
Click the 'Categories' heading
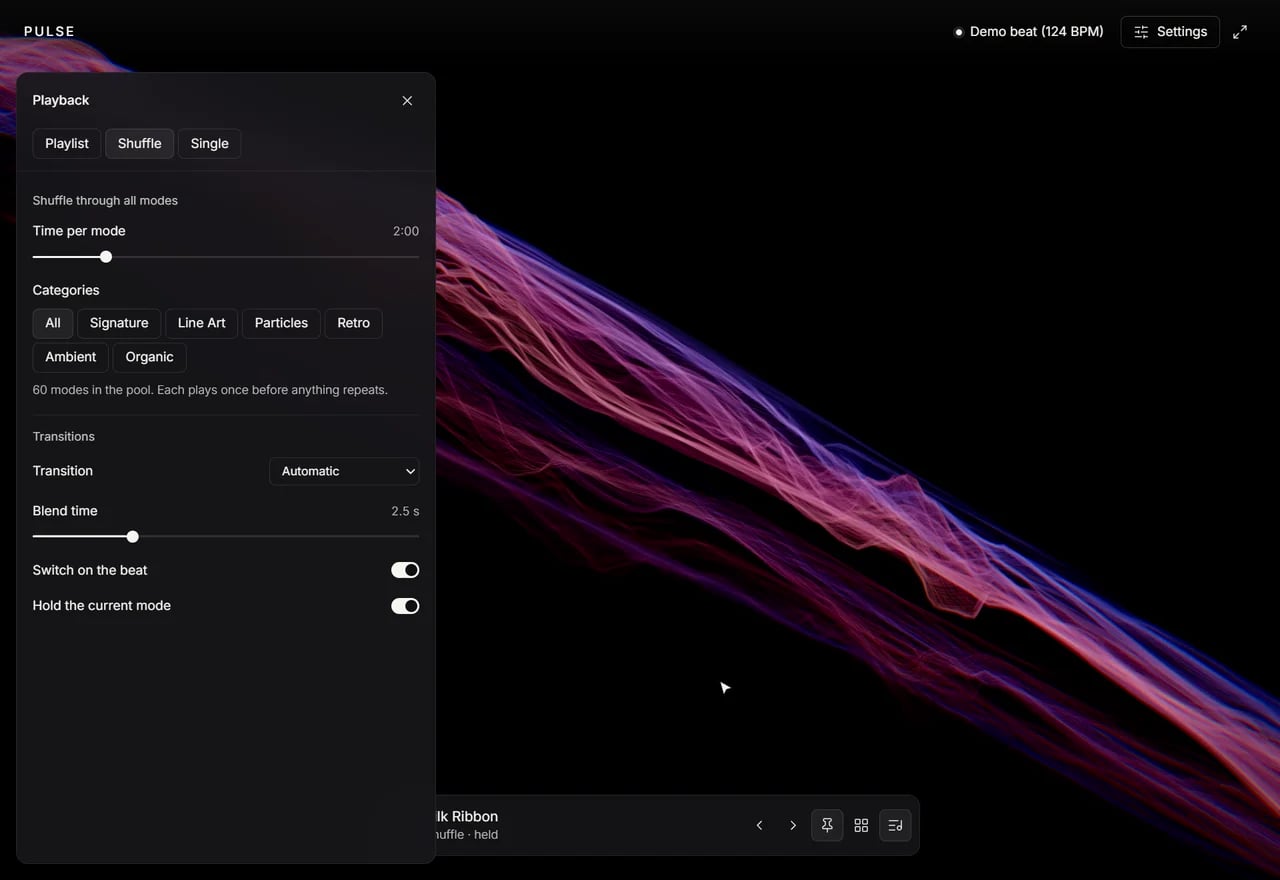66,290
